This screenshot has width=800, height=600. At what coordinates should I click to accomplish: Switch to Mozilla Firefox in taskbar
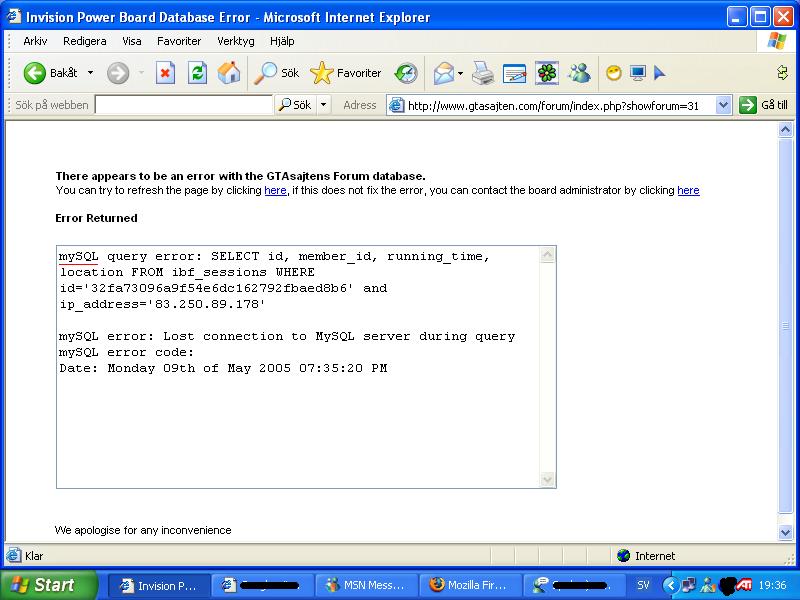pyautogui.click(x=469, y=585)
